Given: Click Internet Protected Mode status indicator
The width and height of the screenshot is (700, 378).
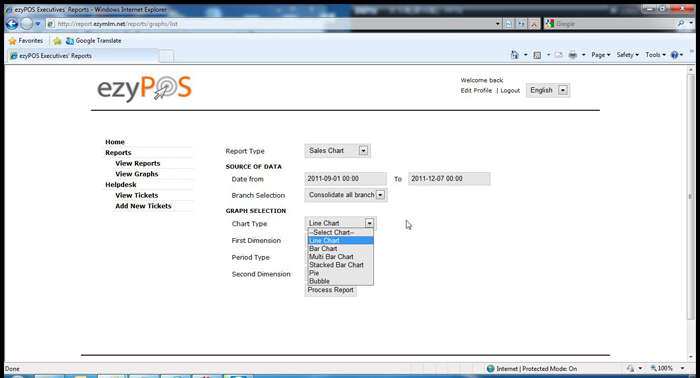Looking at the screenshot, I should pos(532,369).
